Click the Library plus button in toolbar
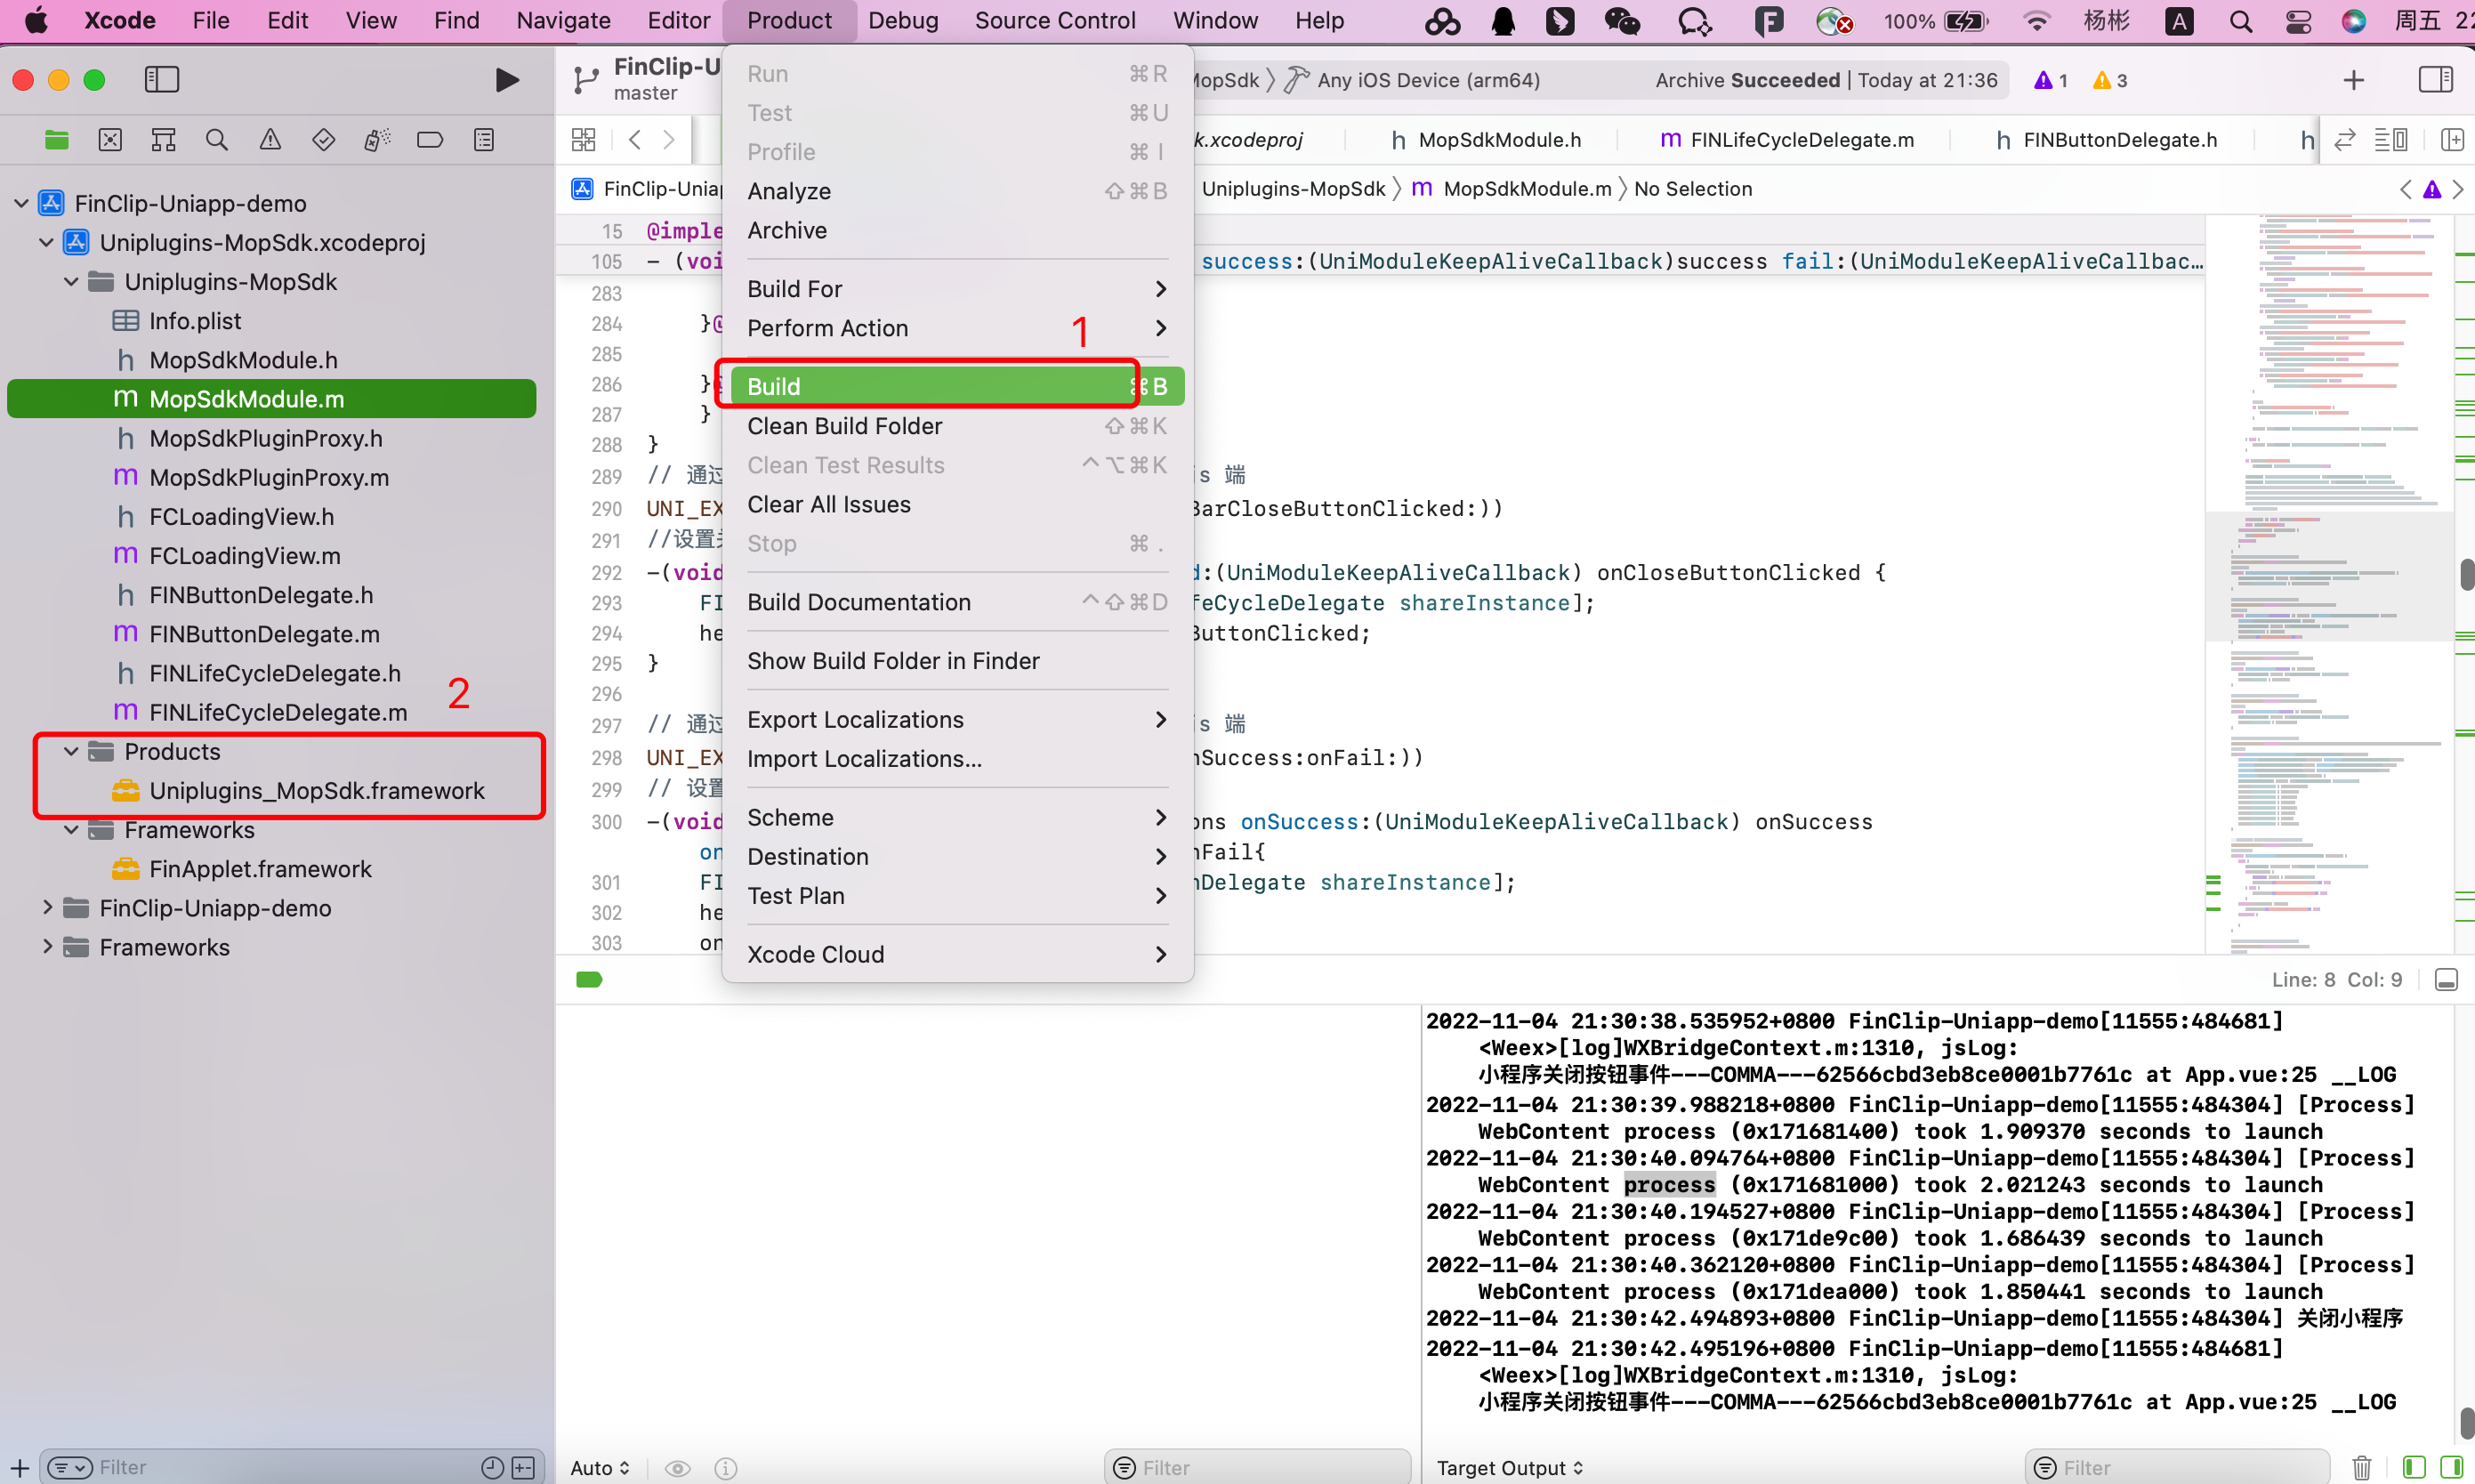2475x1484 pixels. point(2354,80)
